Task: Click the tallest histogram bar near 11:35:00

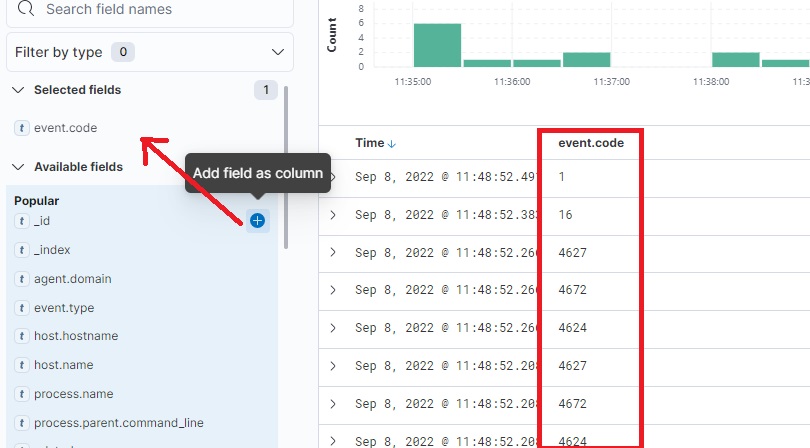Action: [x=437, y=45]
